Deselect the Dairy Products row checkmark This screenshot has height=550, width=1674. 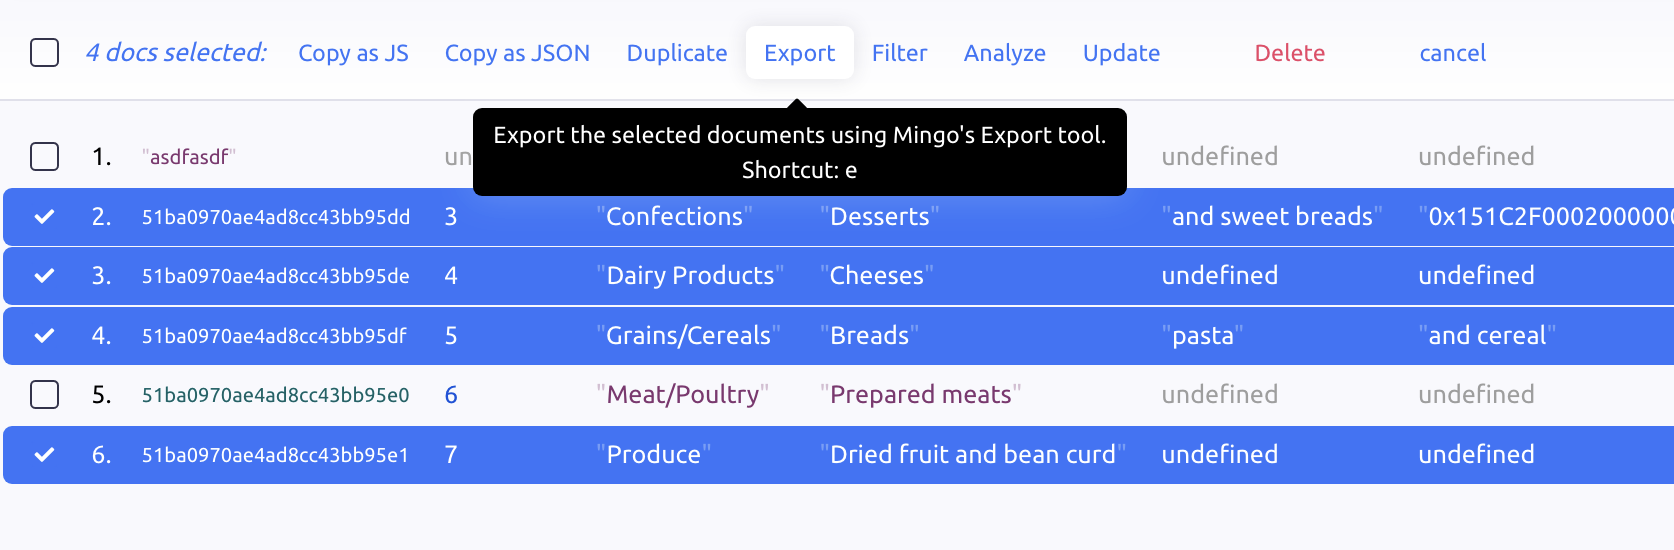[45, 276]
